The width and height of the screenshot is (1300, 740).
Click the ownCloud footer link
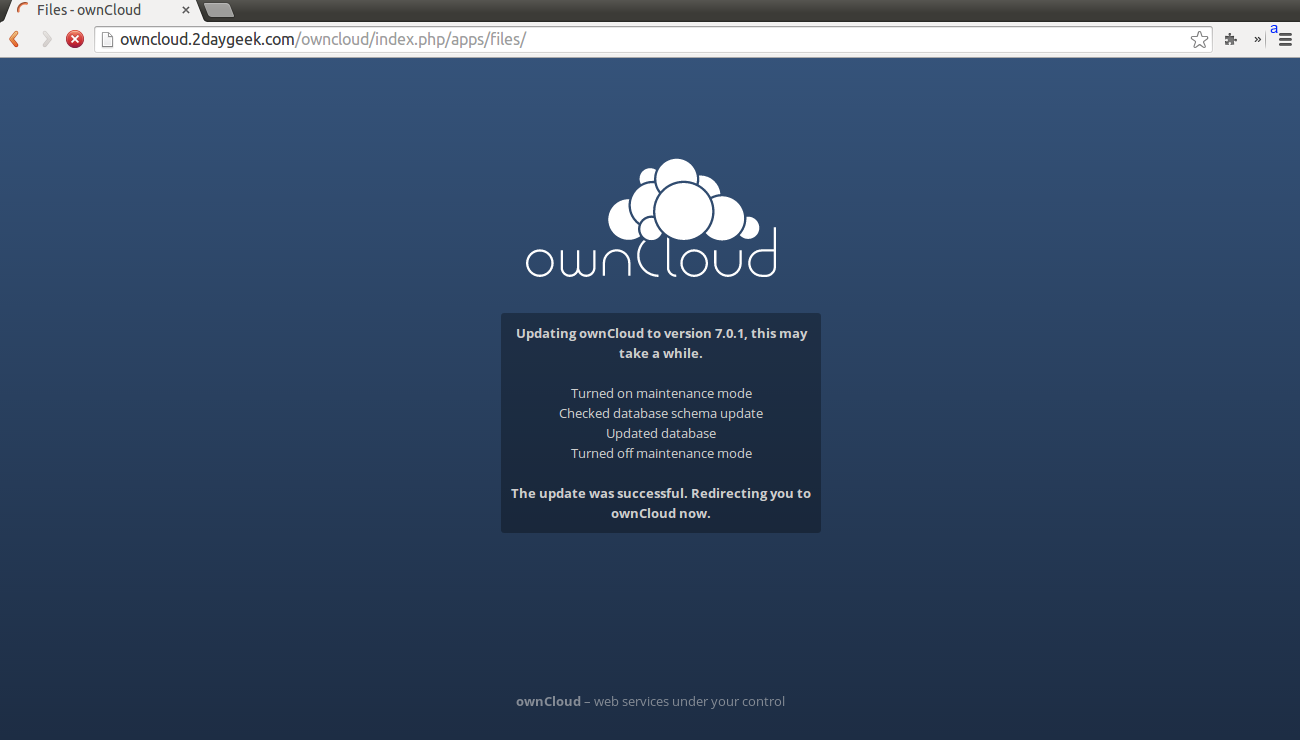[548, 701]
